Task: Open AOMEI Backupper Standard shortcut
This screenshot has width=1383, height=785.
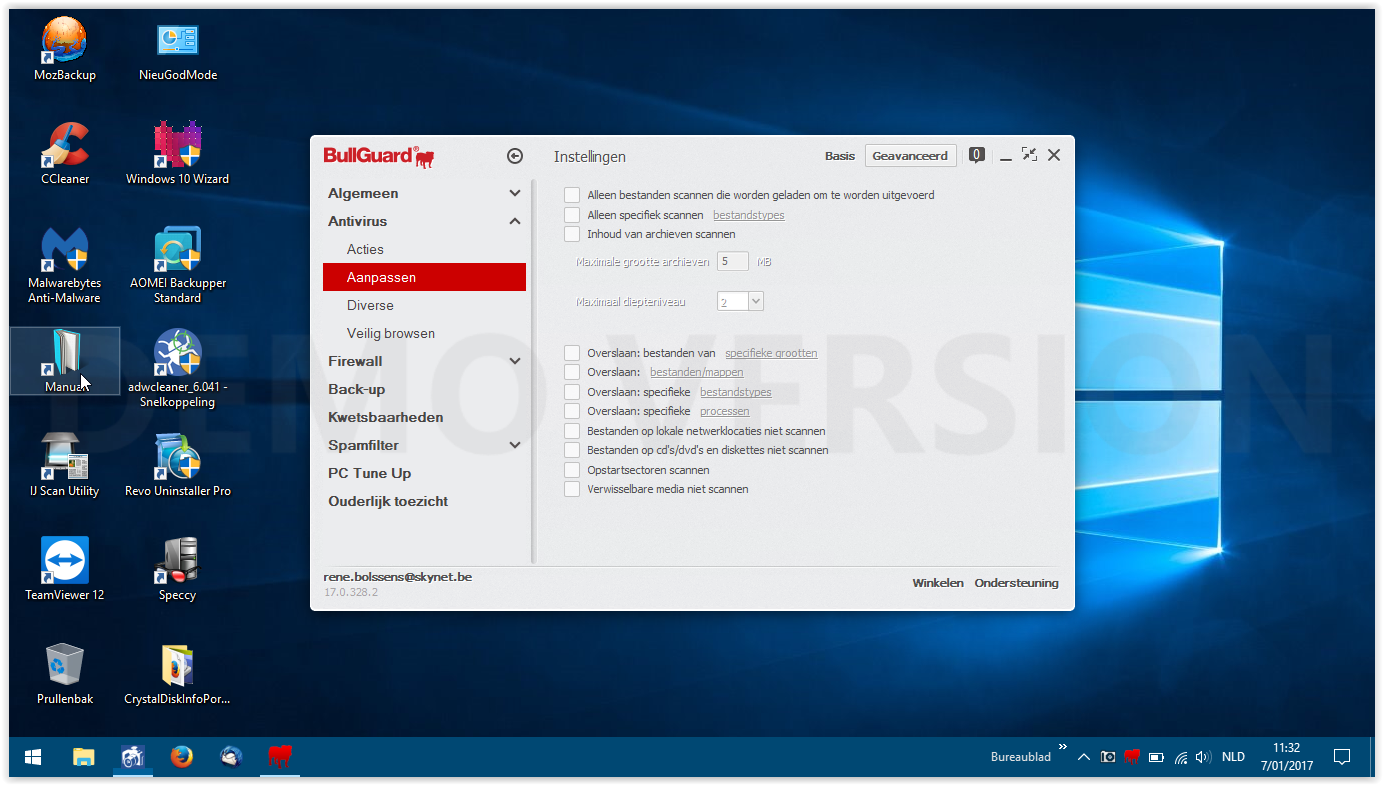Action: (x=178, y=266)
